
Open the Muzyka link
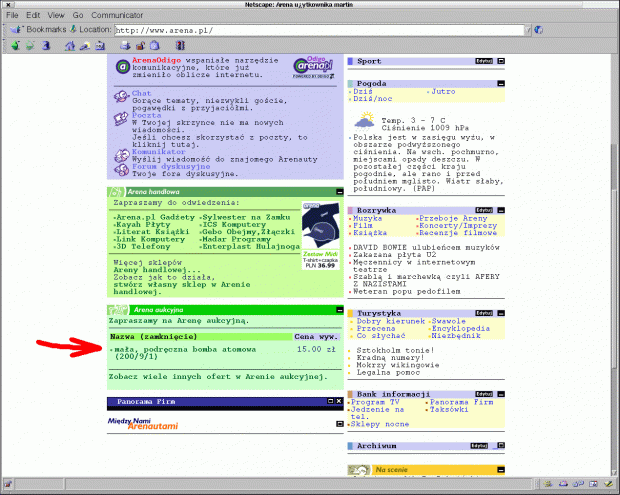(368, 218)
